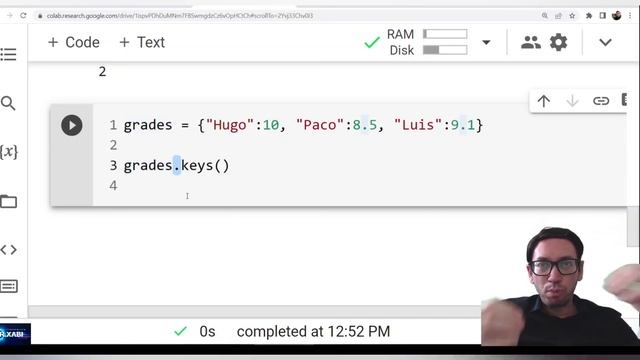Click the "Luis" key string

(418, 125)
